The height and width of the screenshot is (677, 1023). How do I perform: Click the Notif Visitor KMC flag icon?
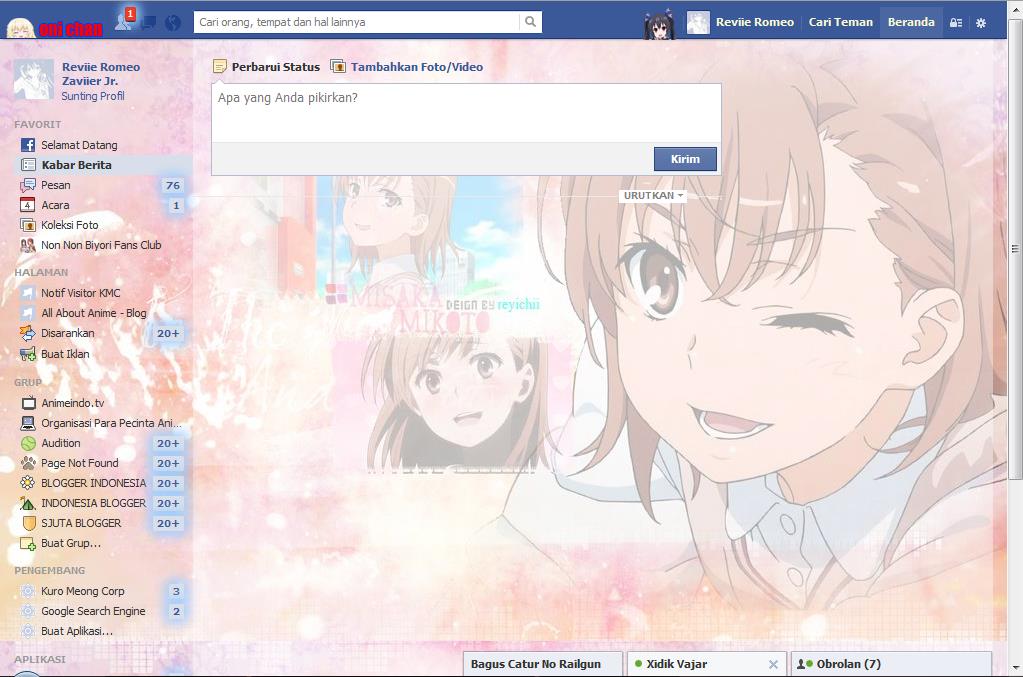point(27,293)
